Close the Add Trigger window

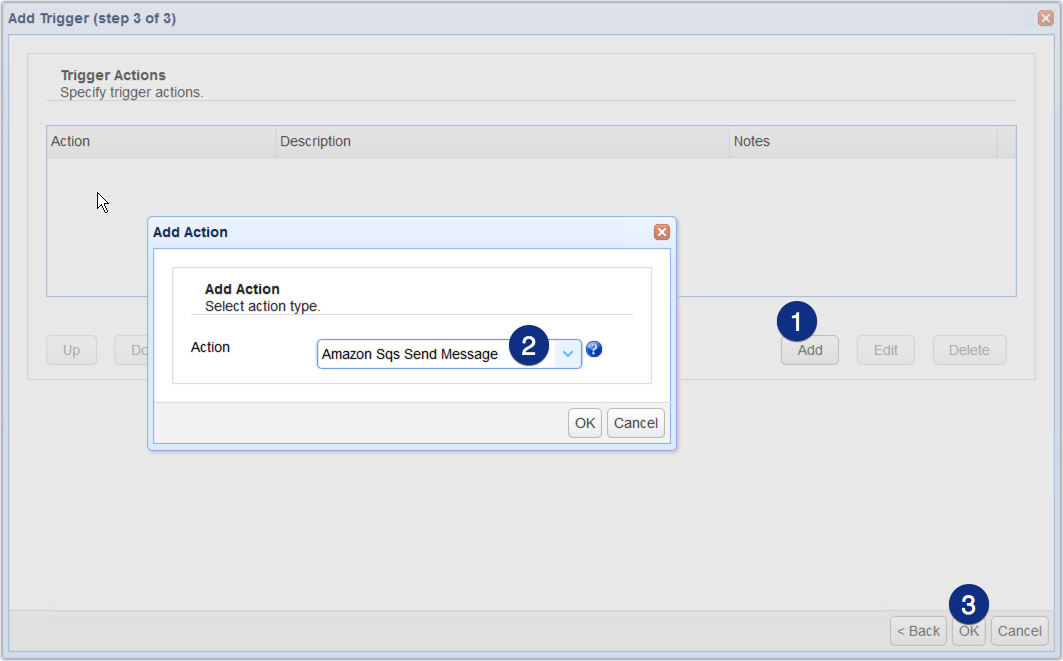coord(1048,17)
